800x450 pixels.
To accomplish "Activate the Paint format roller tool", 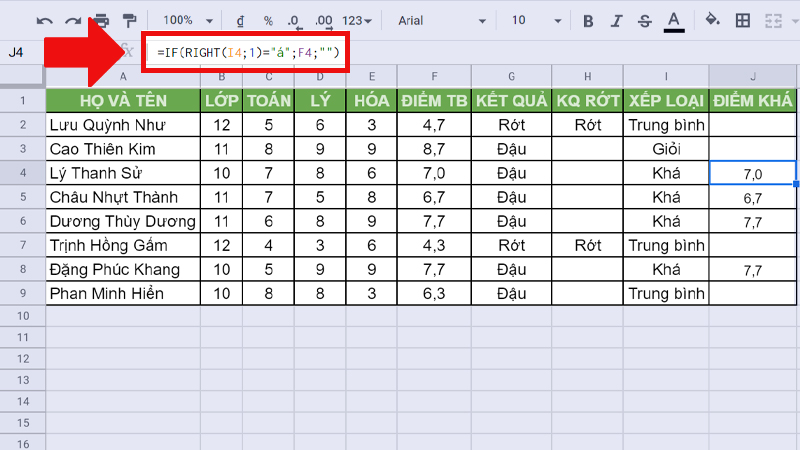I will [x=129, y=20].
